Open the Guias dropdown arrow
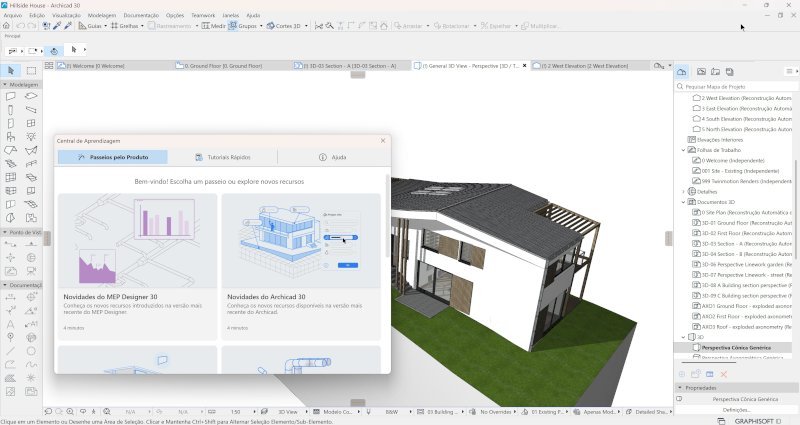 tap(106, 26)
